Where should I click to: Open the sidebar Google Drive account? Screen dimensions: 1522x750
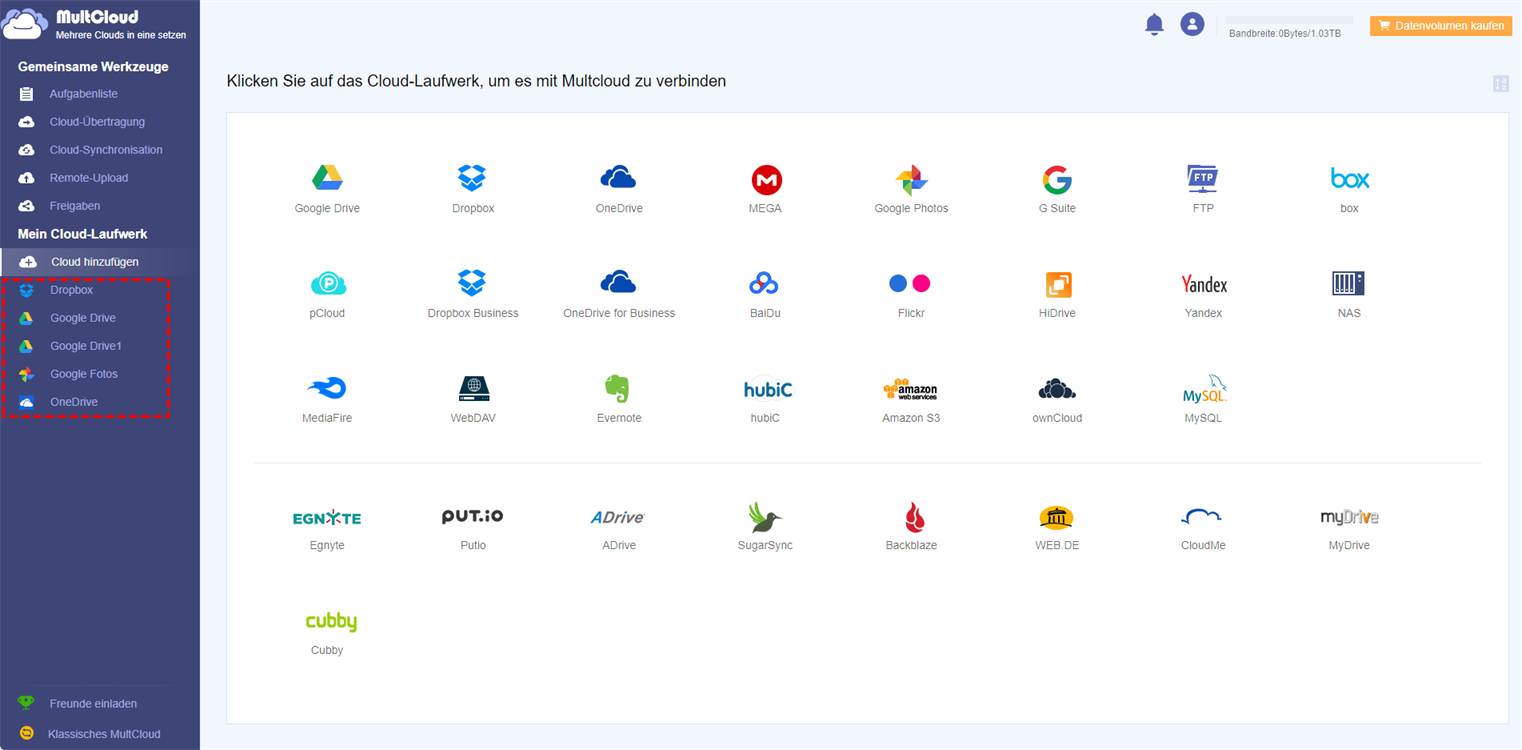tap(85, 318)
